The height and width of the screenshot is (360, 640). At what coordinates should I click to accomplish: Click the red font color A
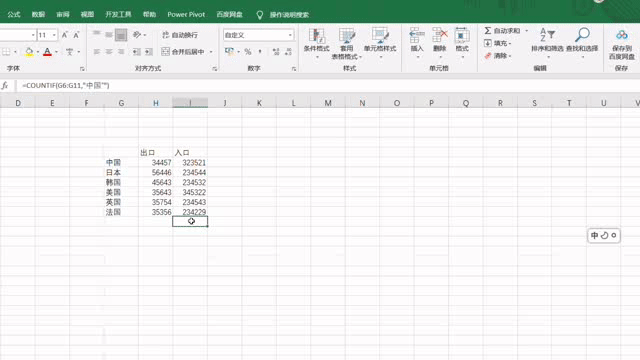click(47, 52)
